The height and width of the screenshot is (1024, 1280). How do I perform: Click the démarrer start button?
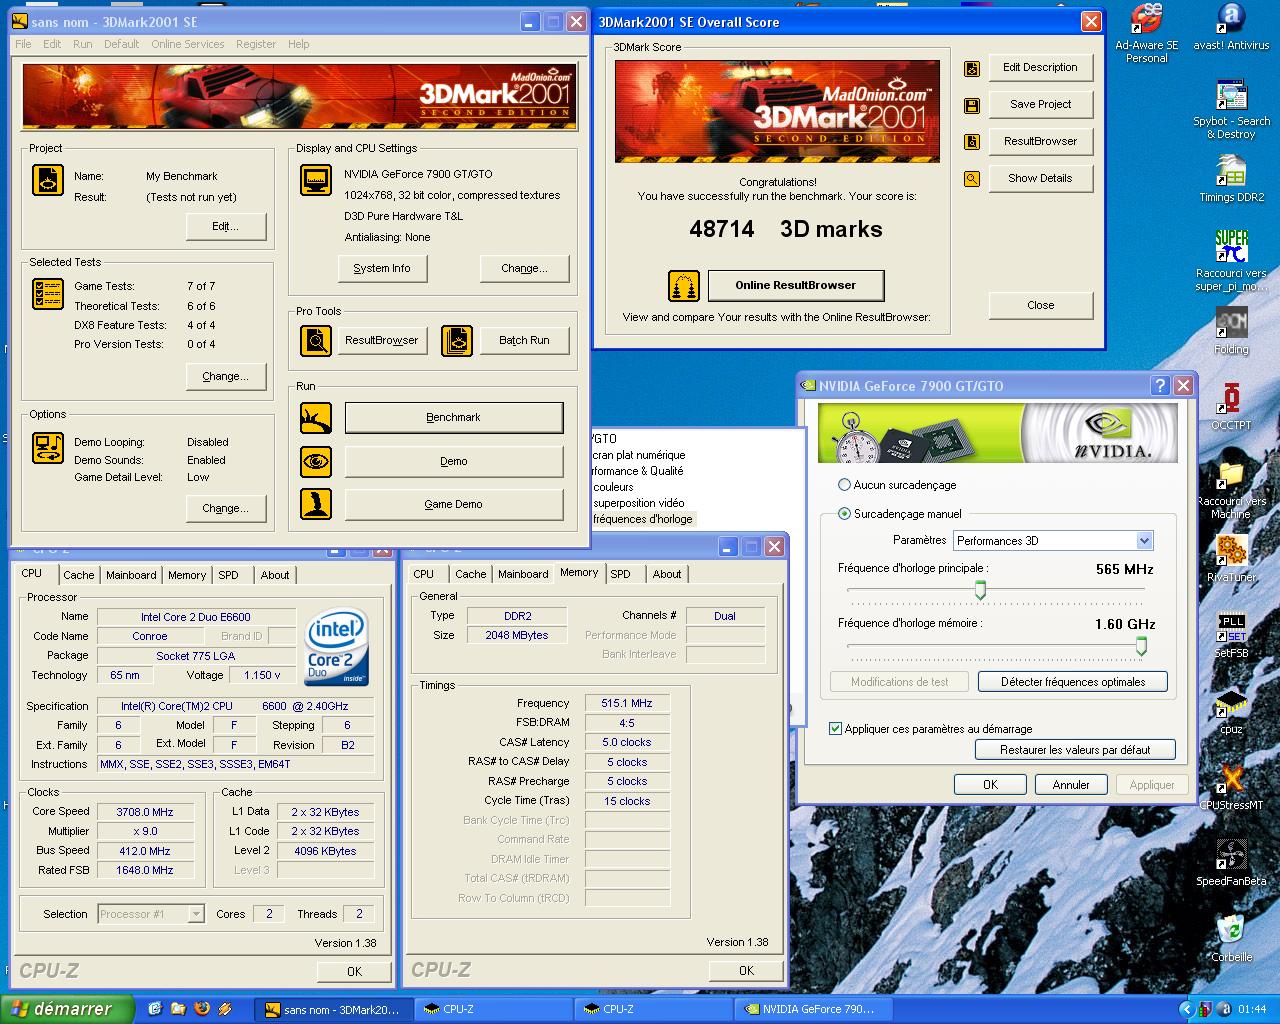(67, 1009)
